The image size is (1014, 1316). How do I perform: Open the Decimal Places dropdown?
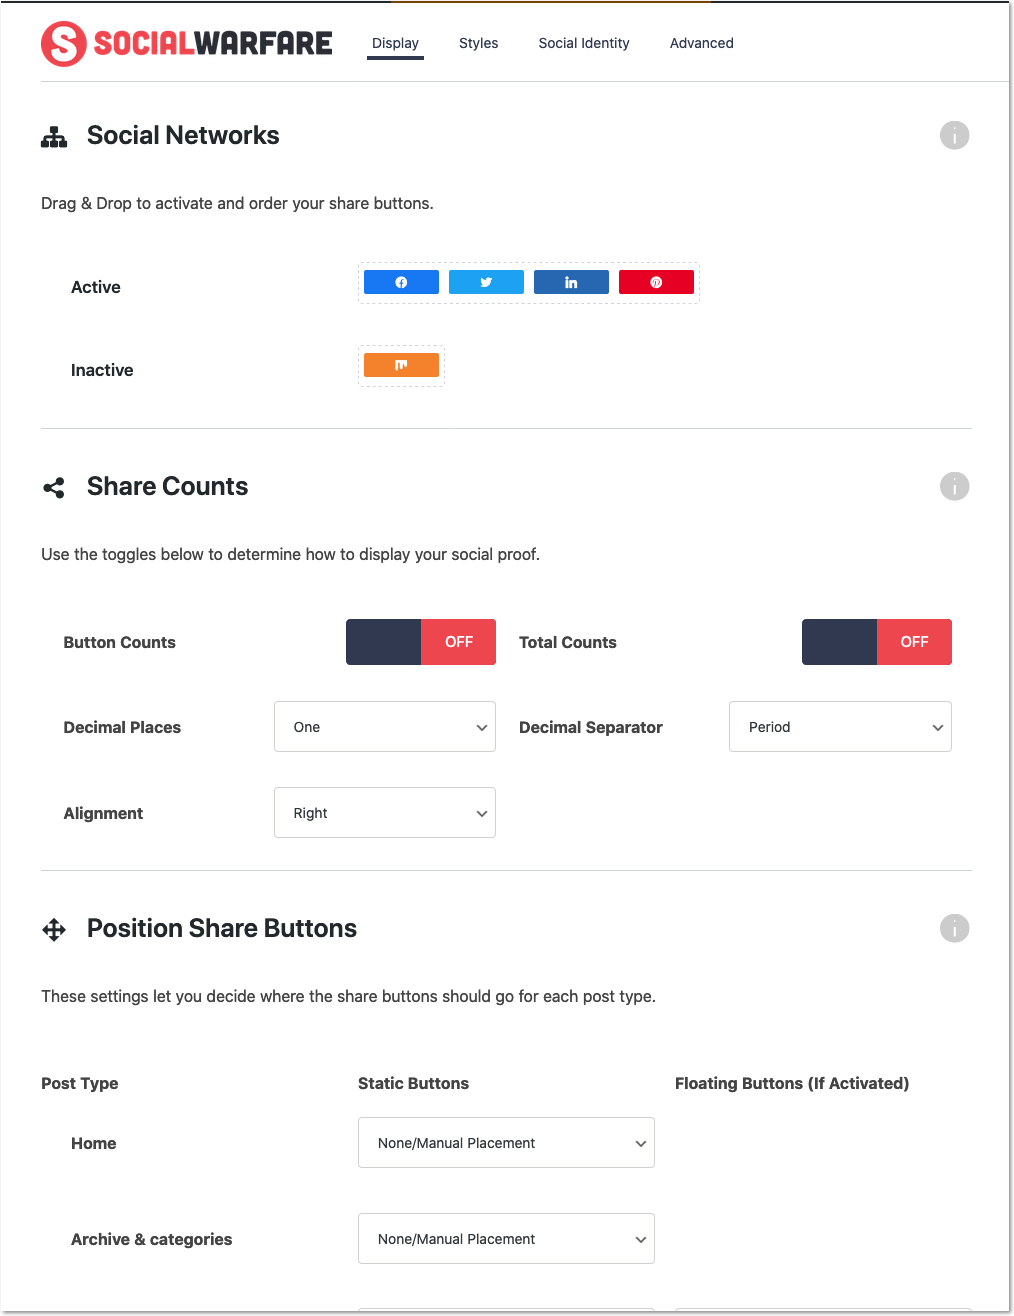[385, 727]
